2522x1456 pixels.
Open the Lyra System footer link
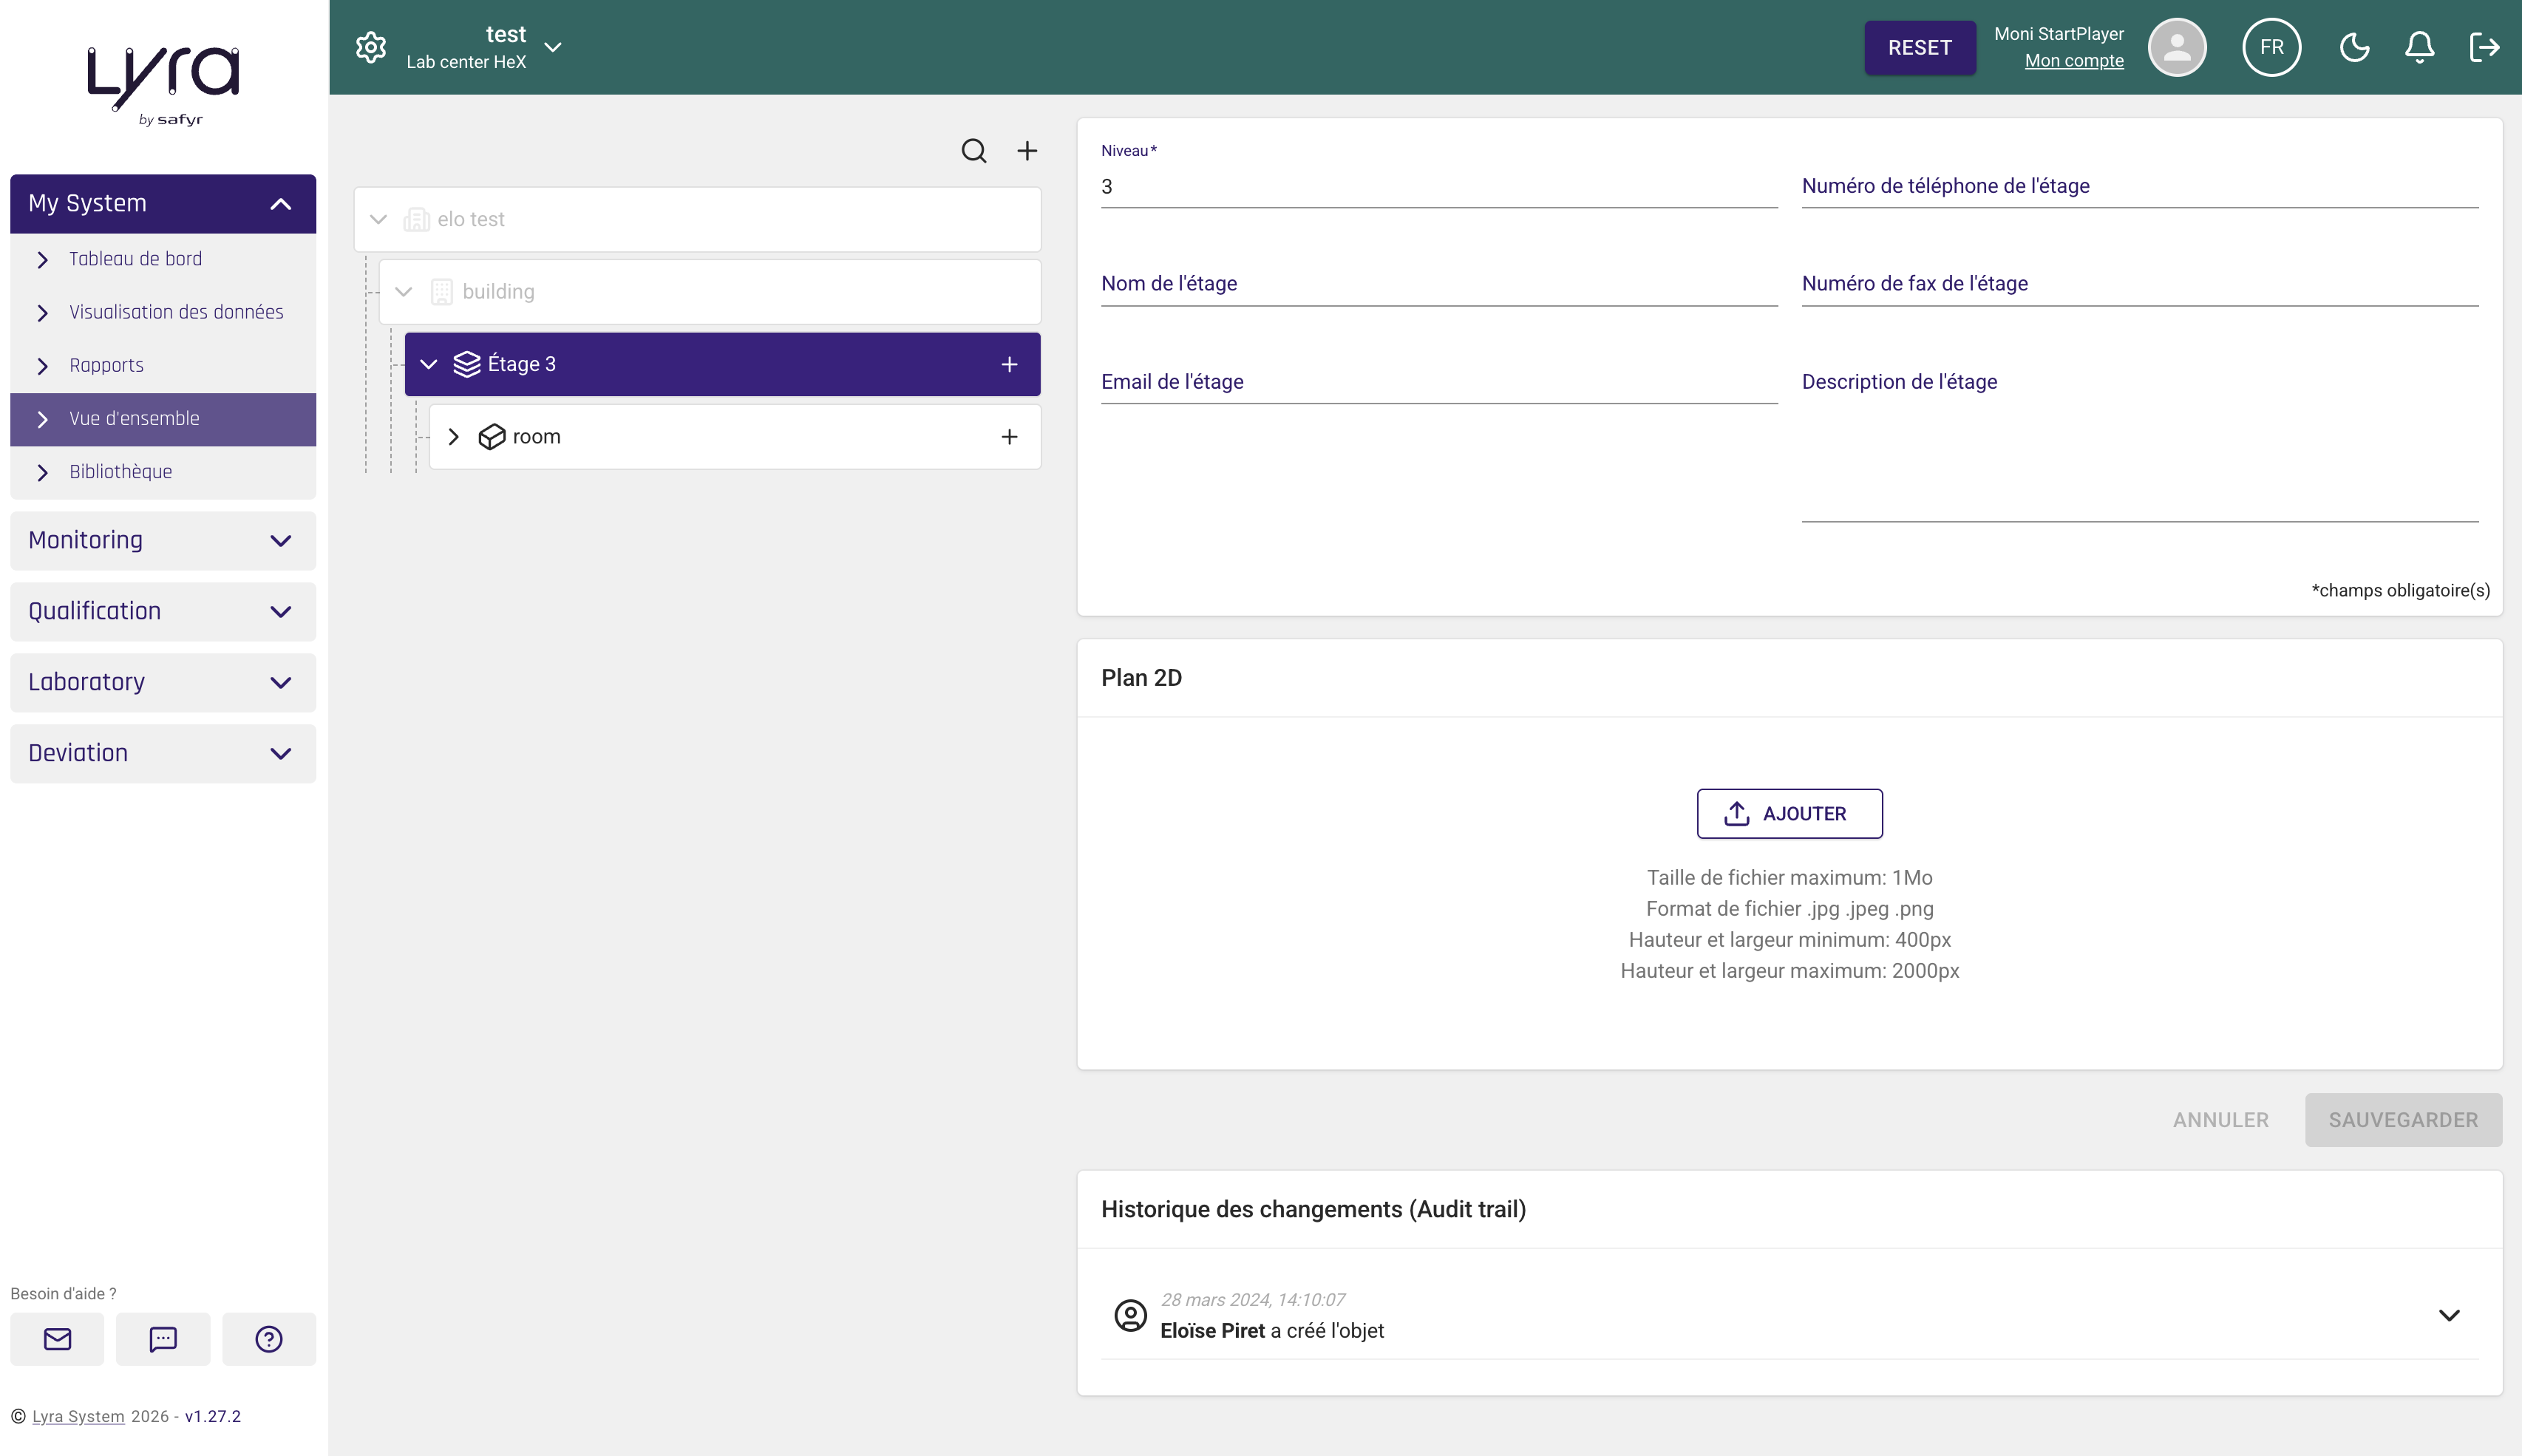pos(78,1416)
